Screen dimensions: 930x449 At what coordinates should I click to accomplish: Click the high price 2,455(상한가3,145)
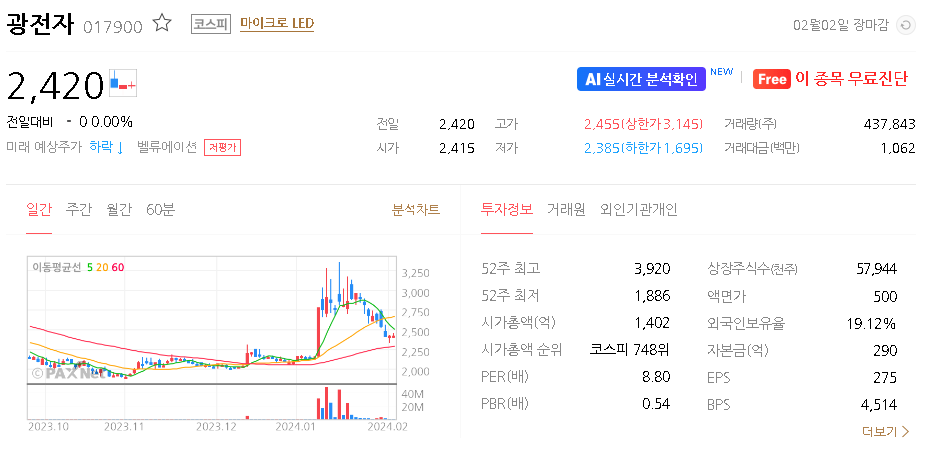coord(644,124)
